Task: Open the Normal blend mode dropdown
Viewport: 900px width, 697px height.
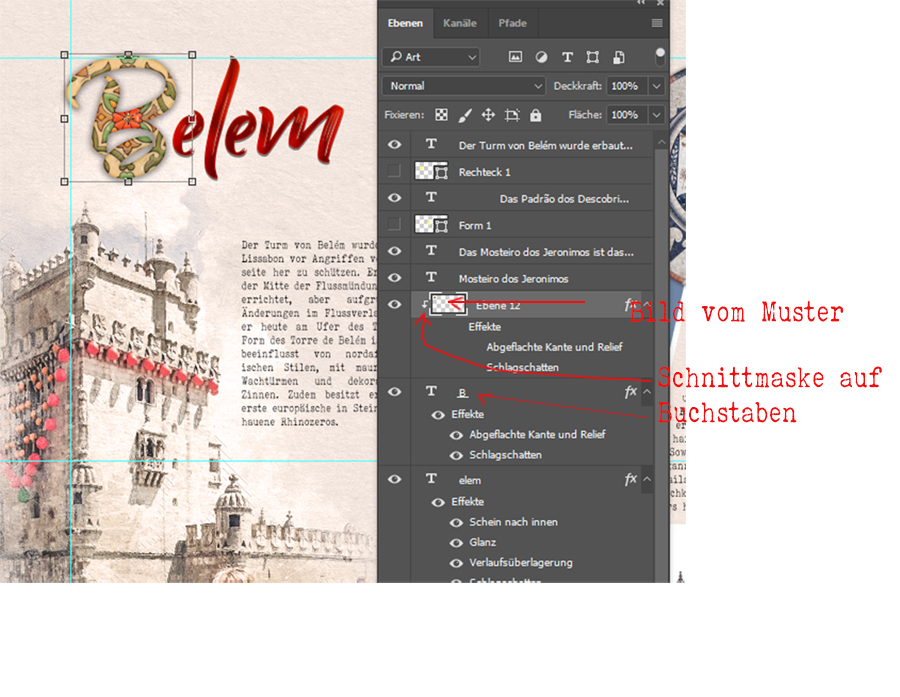Action: (x=464, y=86)
